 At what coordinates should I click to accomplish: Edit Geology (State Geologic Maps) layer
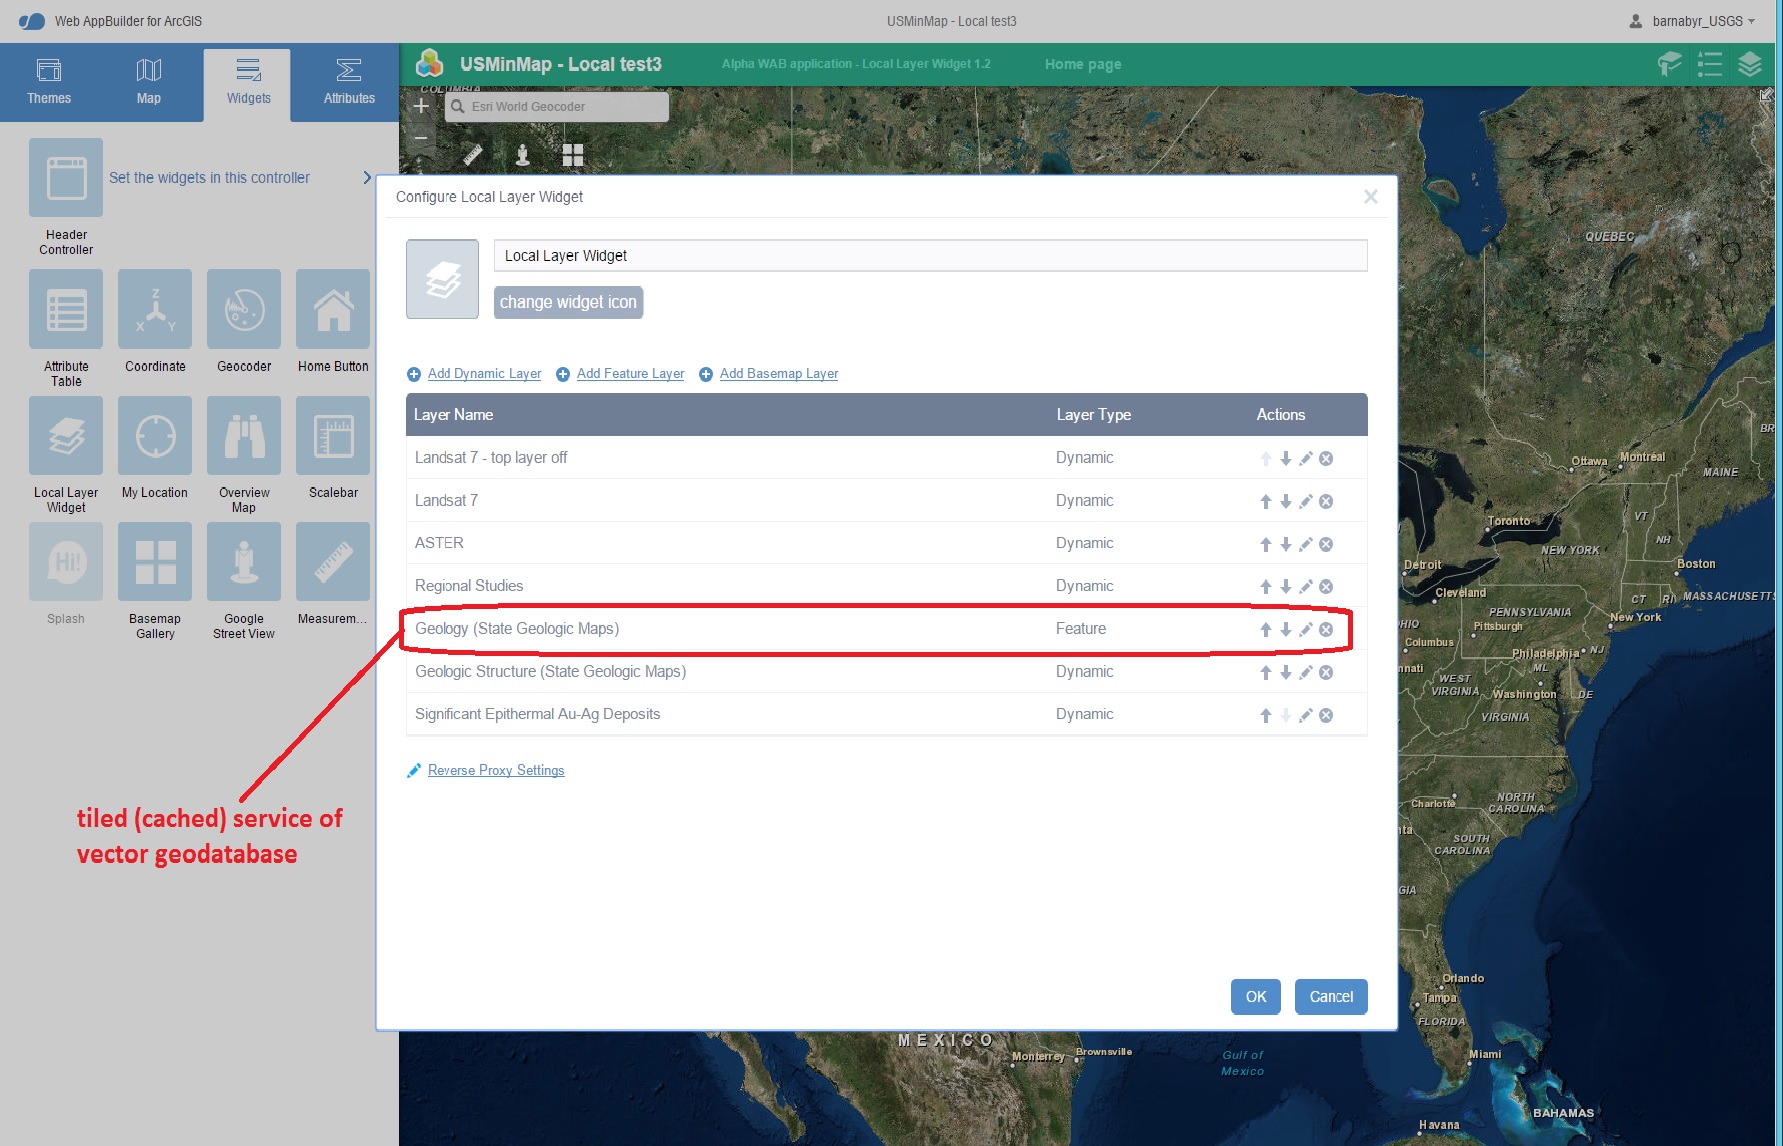click(1306, 629)
